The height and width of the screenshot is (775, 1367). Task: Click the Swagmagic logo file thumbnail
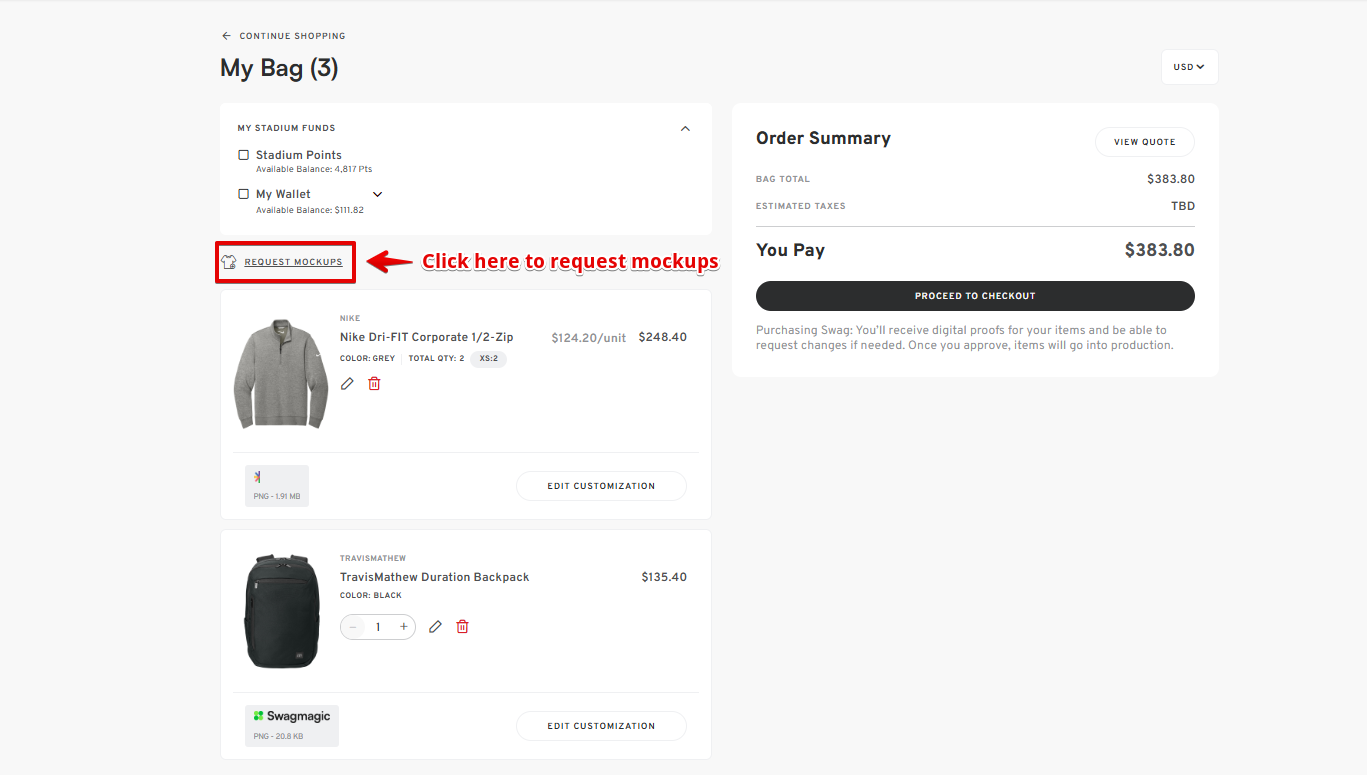coord(292,725)
